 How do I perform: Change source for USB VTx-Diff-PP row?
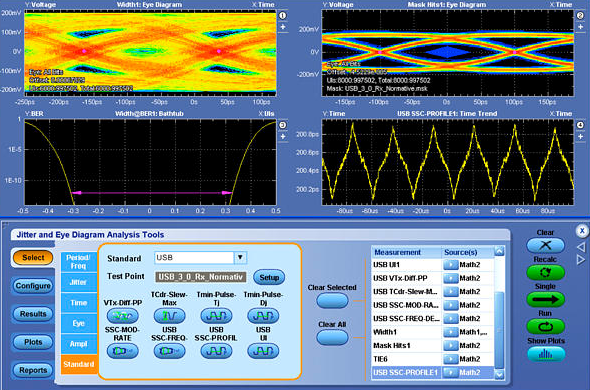pyautogui.click(x=450, y=278)
